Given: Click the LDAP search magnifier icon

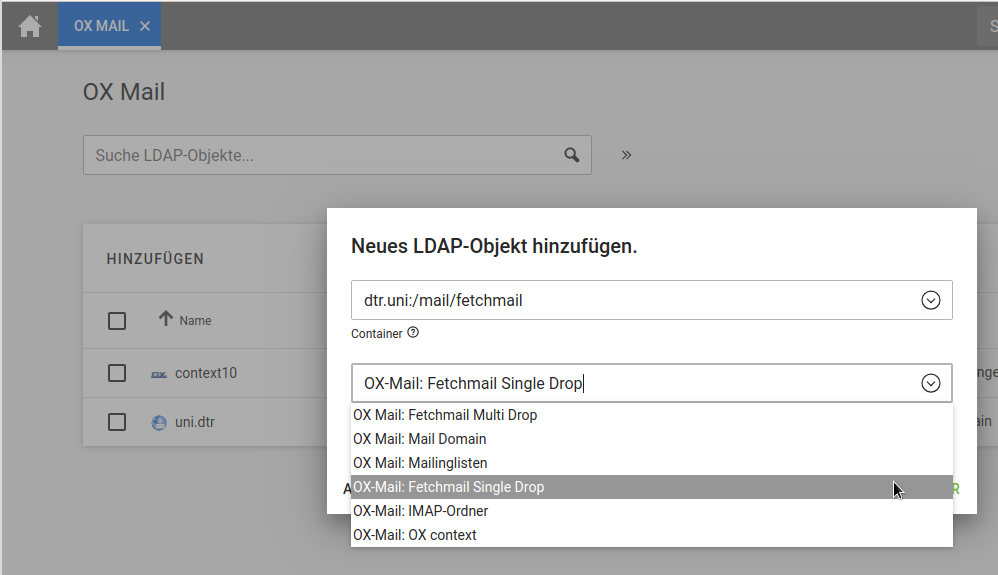Looking at the screenshot, I should (572, 155).
